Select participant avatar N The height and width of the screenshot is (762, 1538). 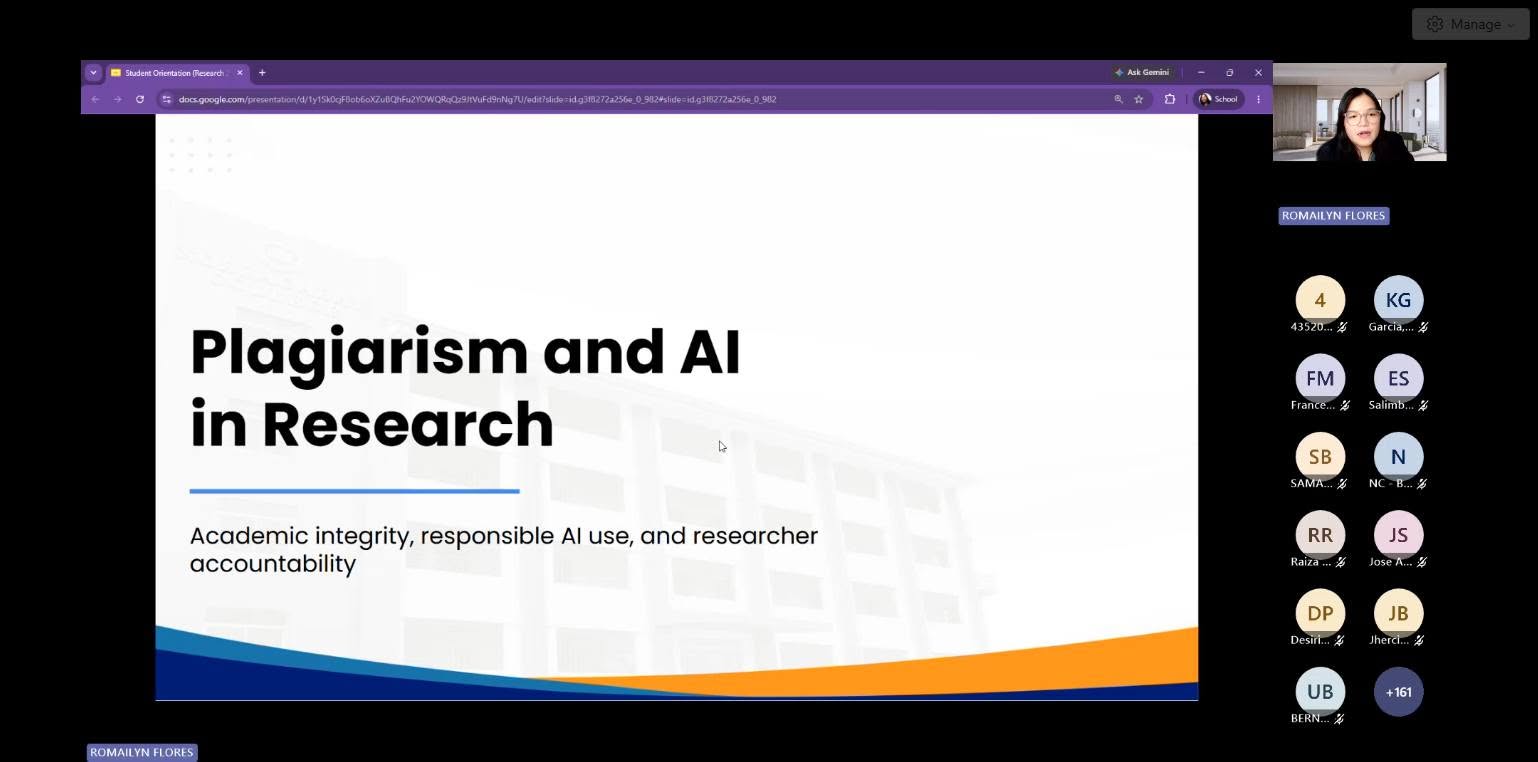(x=1398, y=457)
